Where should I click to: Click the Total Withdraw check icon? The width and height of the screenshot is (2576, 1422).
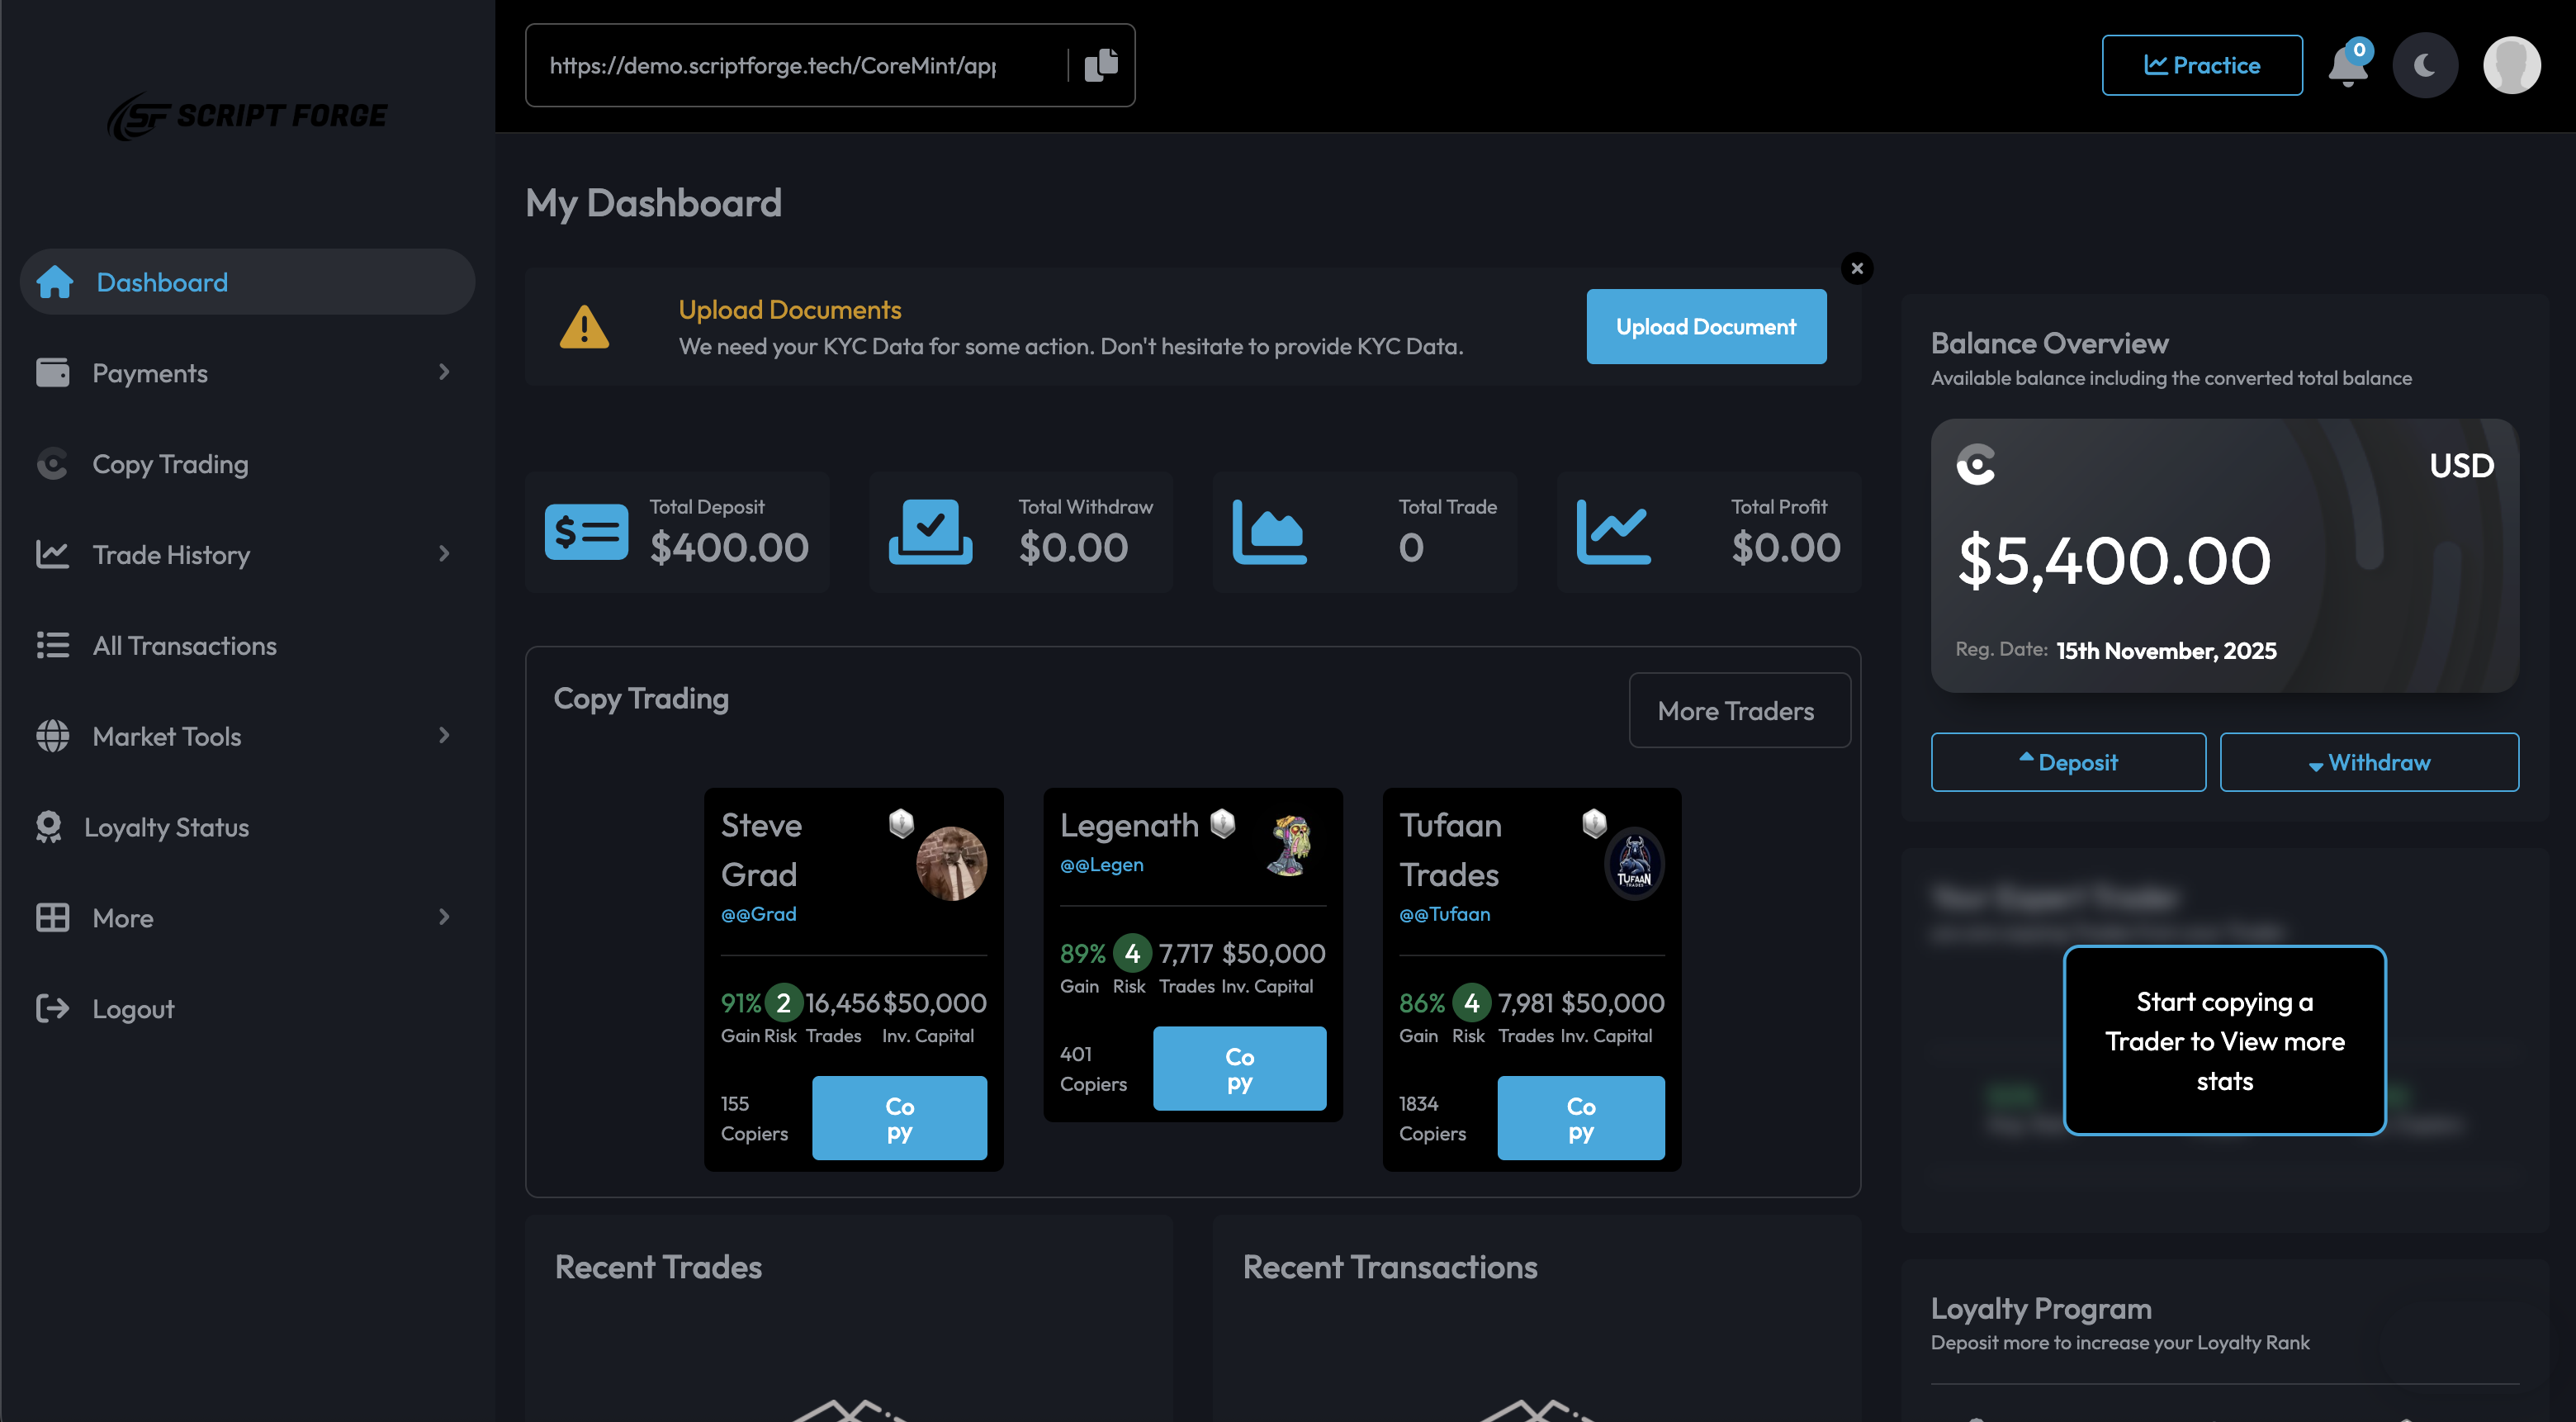click(930, 532)
